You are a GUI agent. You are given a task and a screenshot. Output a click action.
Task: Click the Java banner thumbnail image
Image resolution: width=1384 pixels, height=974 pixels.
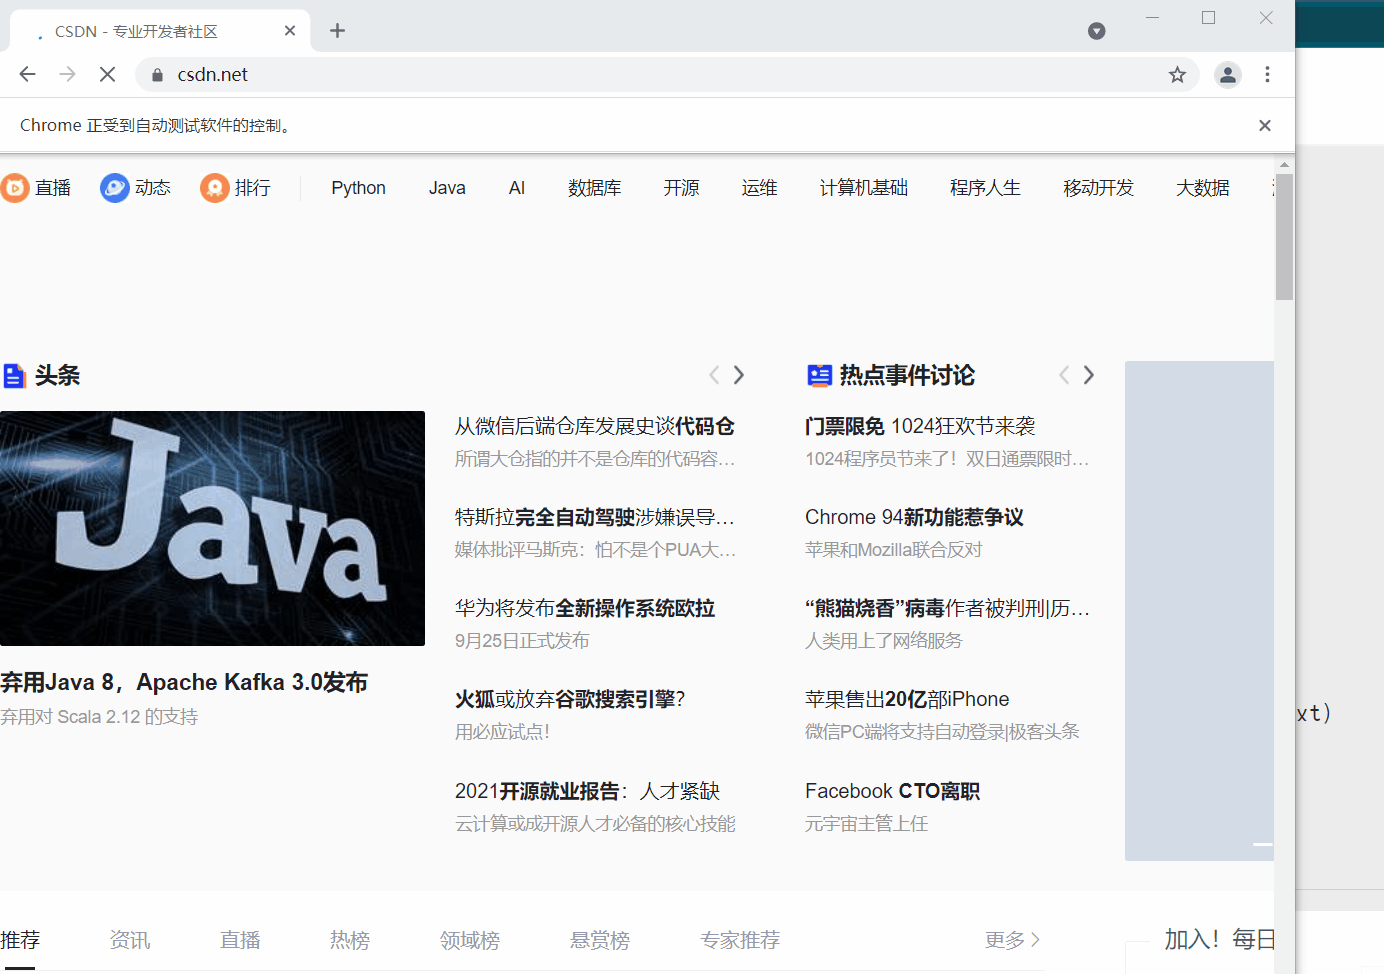[x=212, y=529]
